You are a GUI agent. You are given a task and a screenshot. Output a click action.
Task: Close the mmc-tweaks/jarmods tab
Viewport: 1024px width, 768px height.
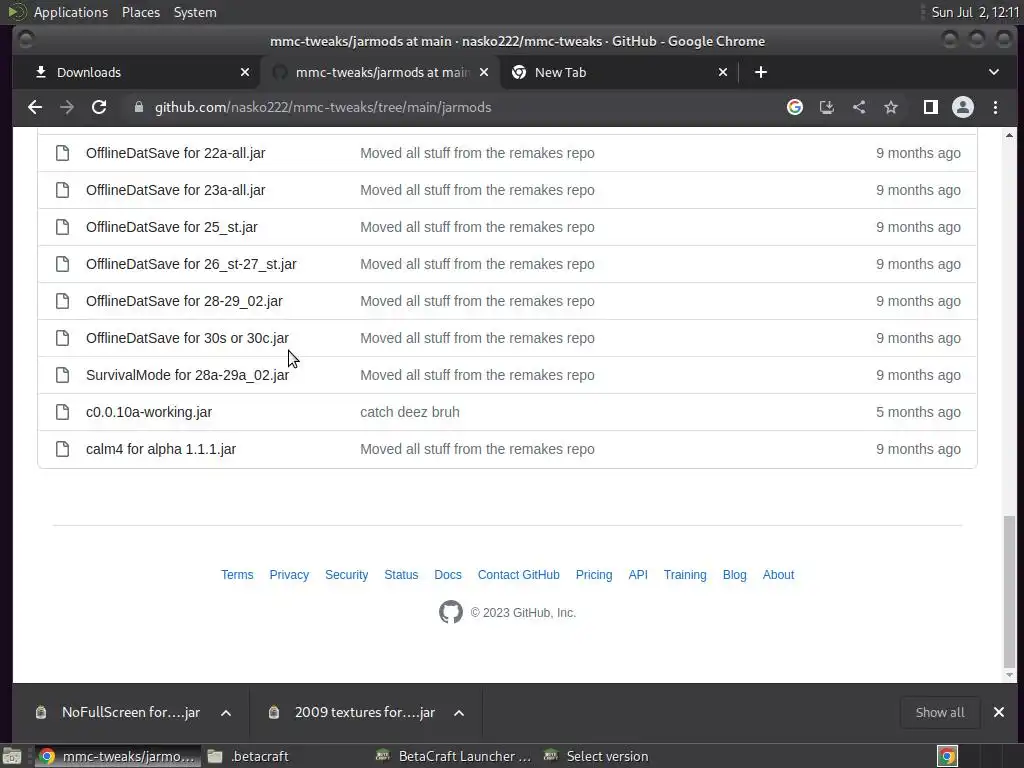pyautogui.click(x=484, y=72)
